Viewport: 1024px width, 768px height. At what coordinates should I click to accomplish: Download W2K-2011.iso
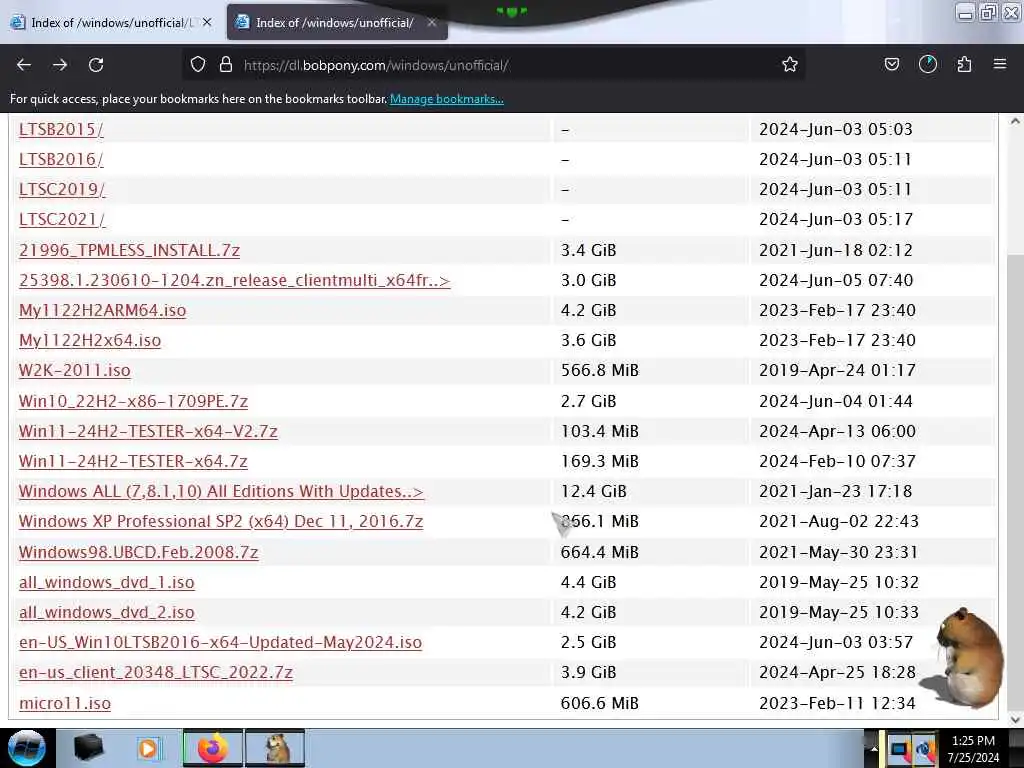[74, 370]
